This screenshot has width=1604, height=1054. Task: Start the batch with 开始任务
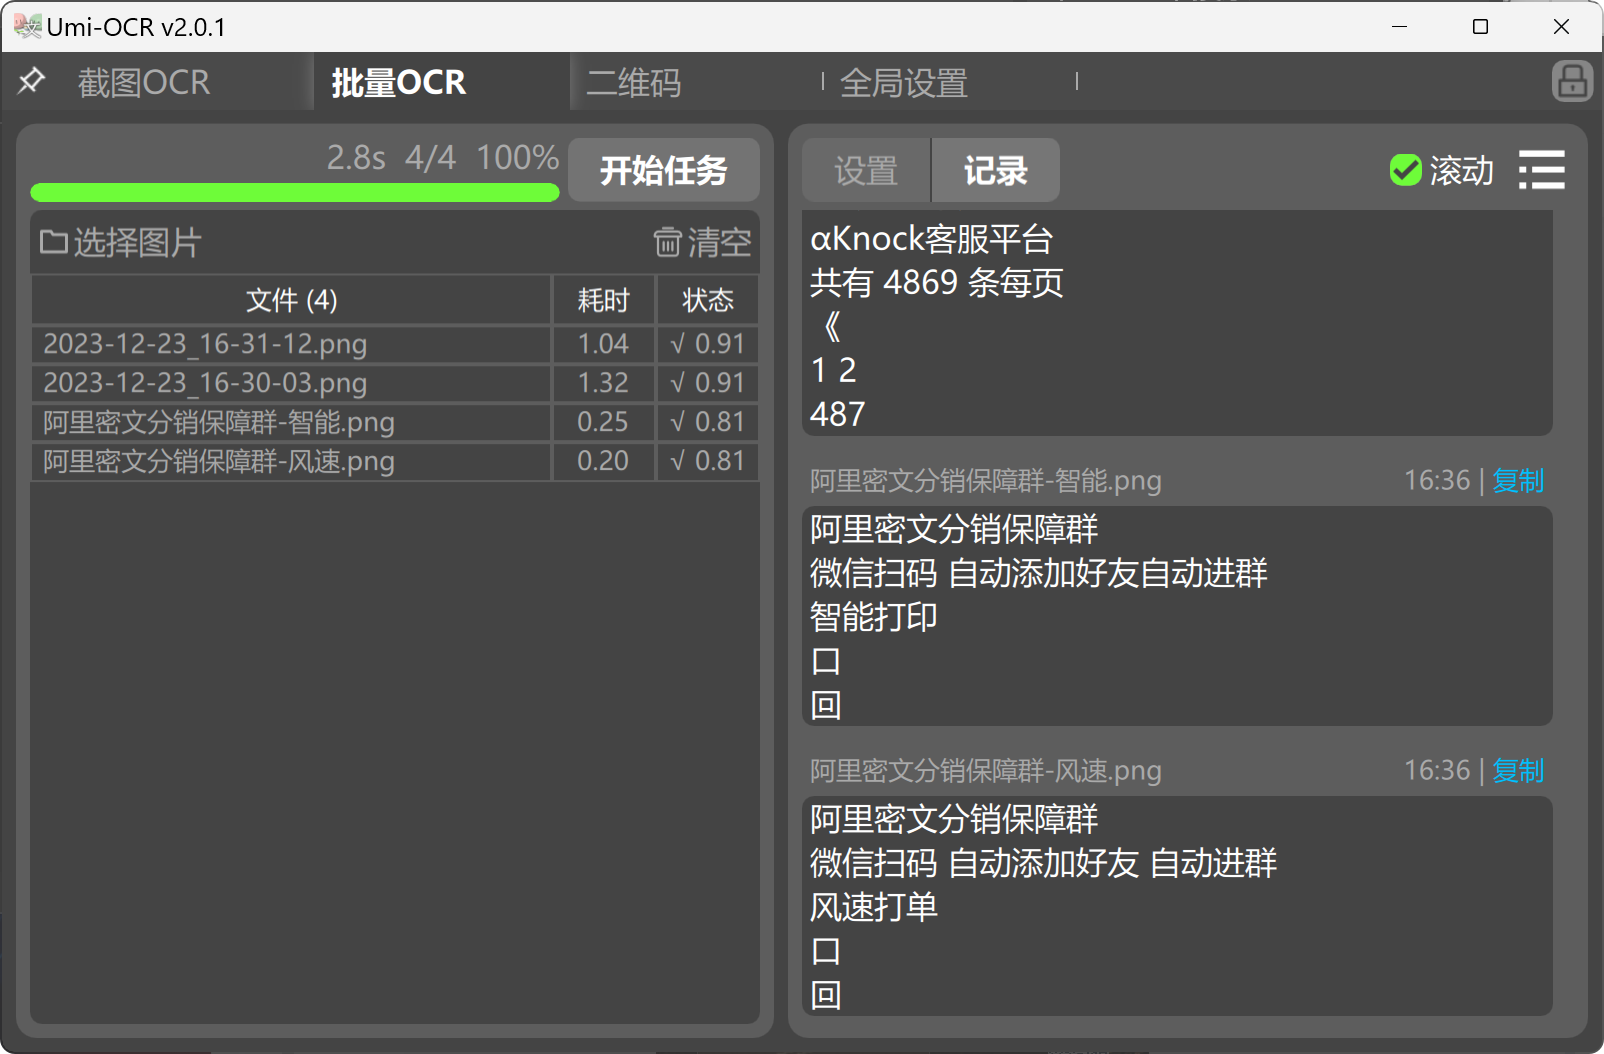tap(664, 170)
